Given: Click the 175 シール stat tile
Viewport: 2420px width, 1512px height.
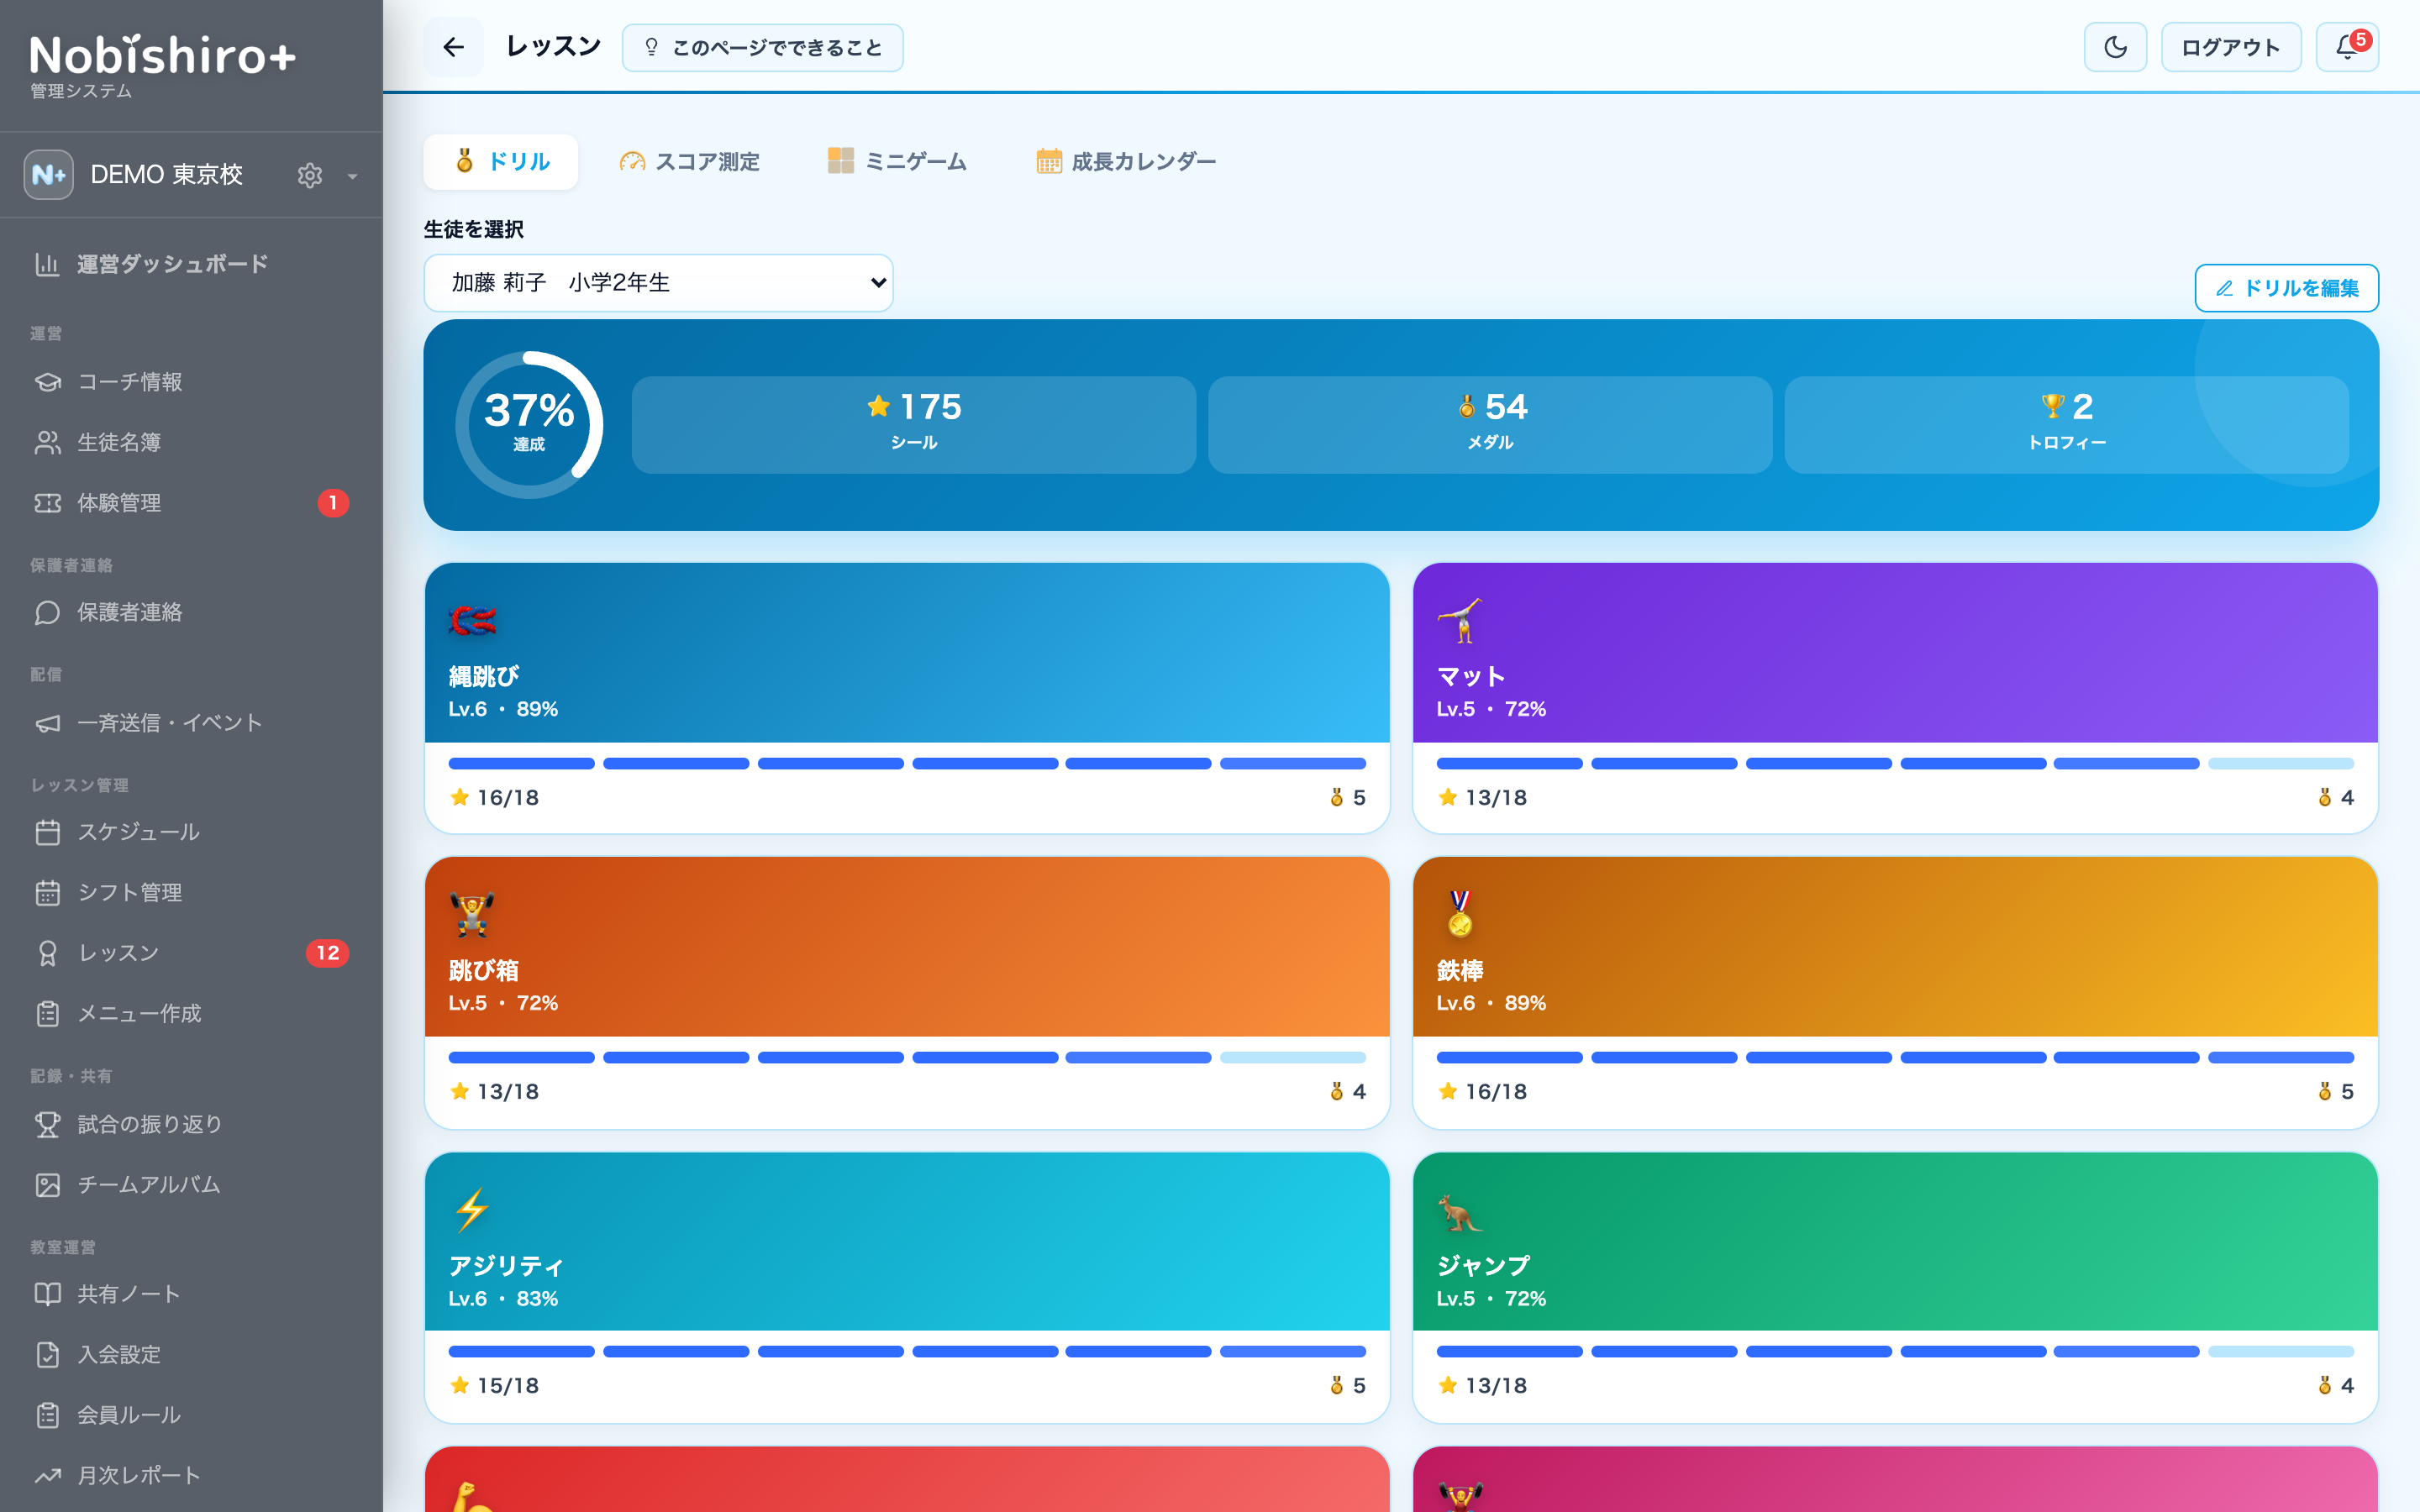Looking at the screenshot, I should (913, 425).
